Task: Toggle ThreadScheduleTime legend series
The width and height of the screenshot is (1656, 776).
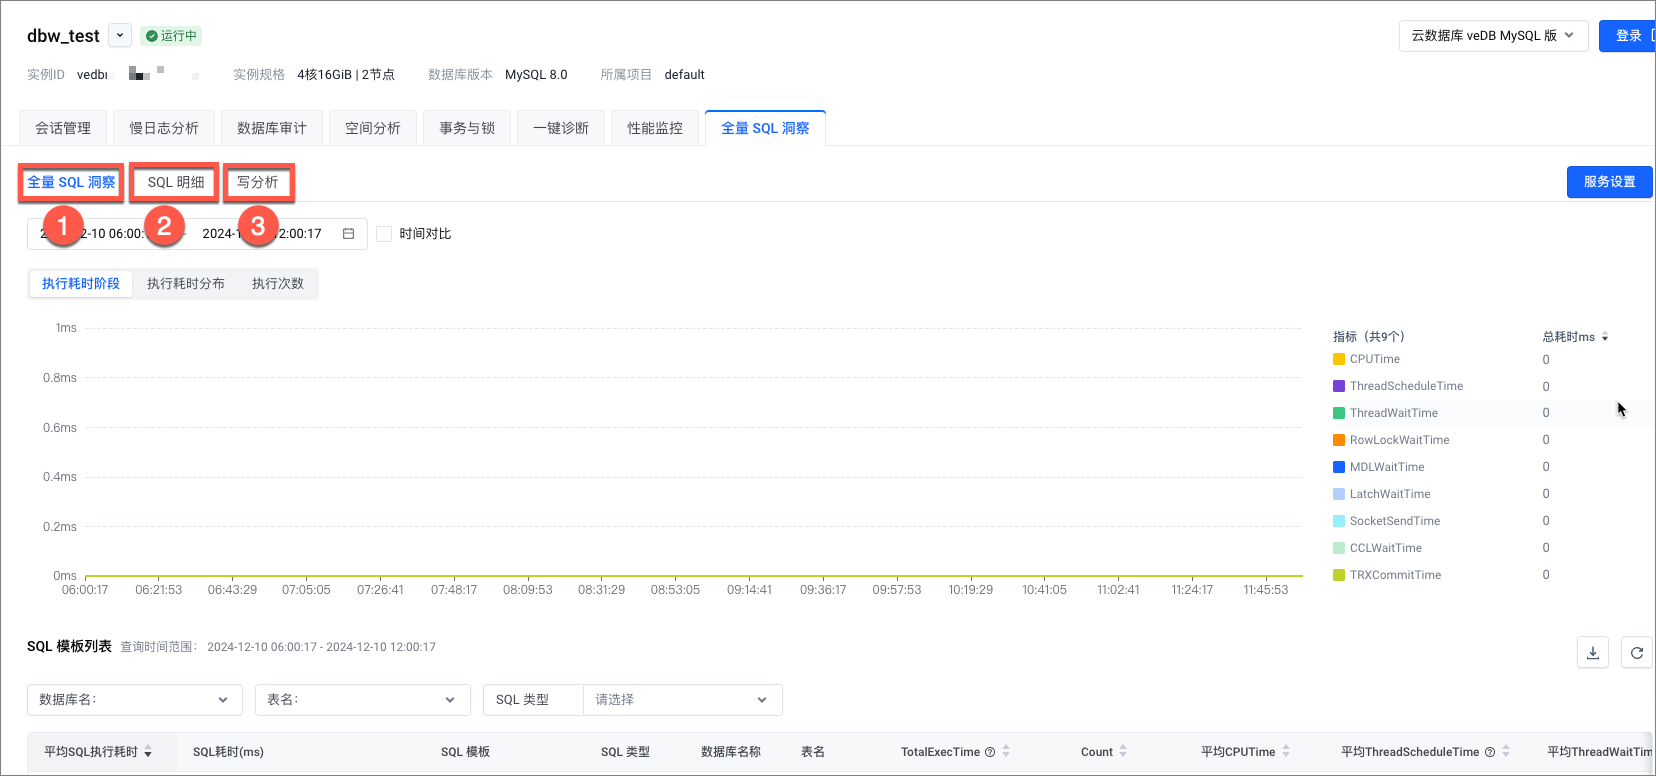Action: tap(1398, 386)
